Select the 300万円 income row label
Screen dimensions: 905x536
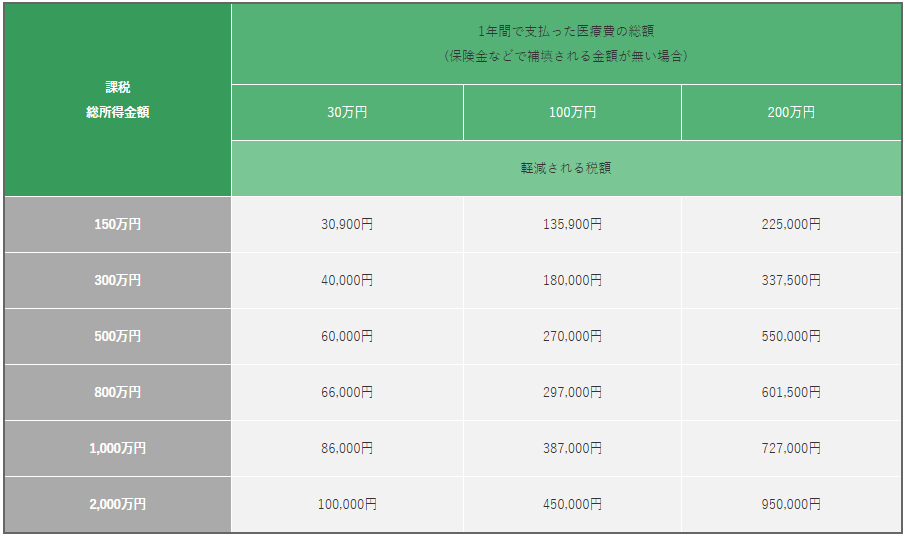click(x=118, y=280)
